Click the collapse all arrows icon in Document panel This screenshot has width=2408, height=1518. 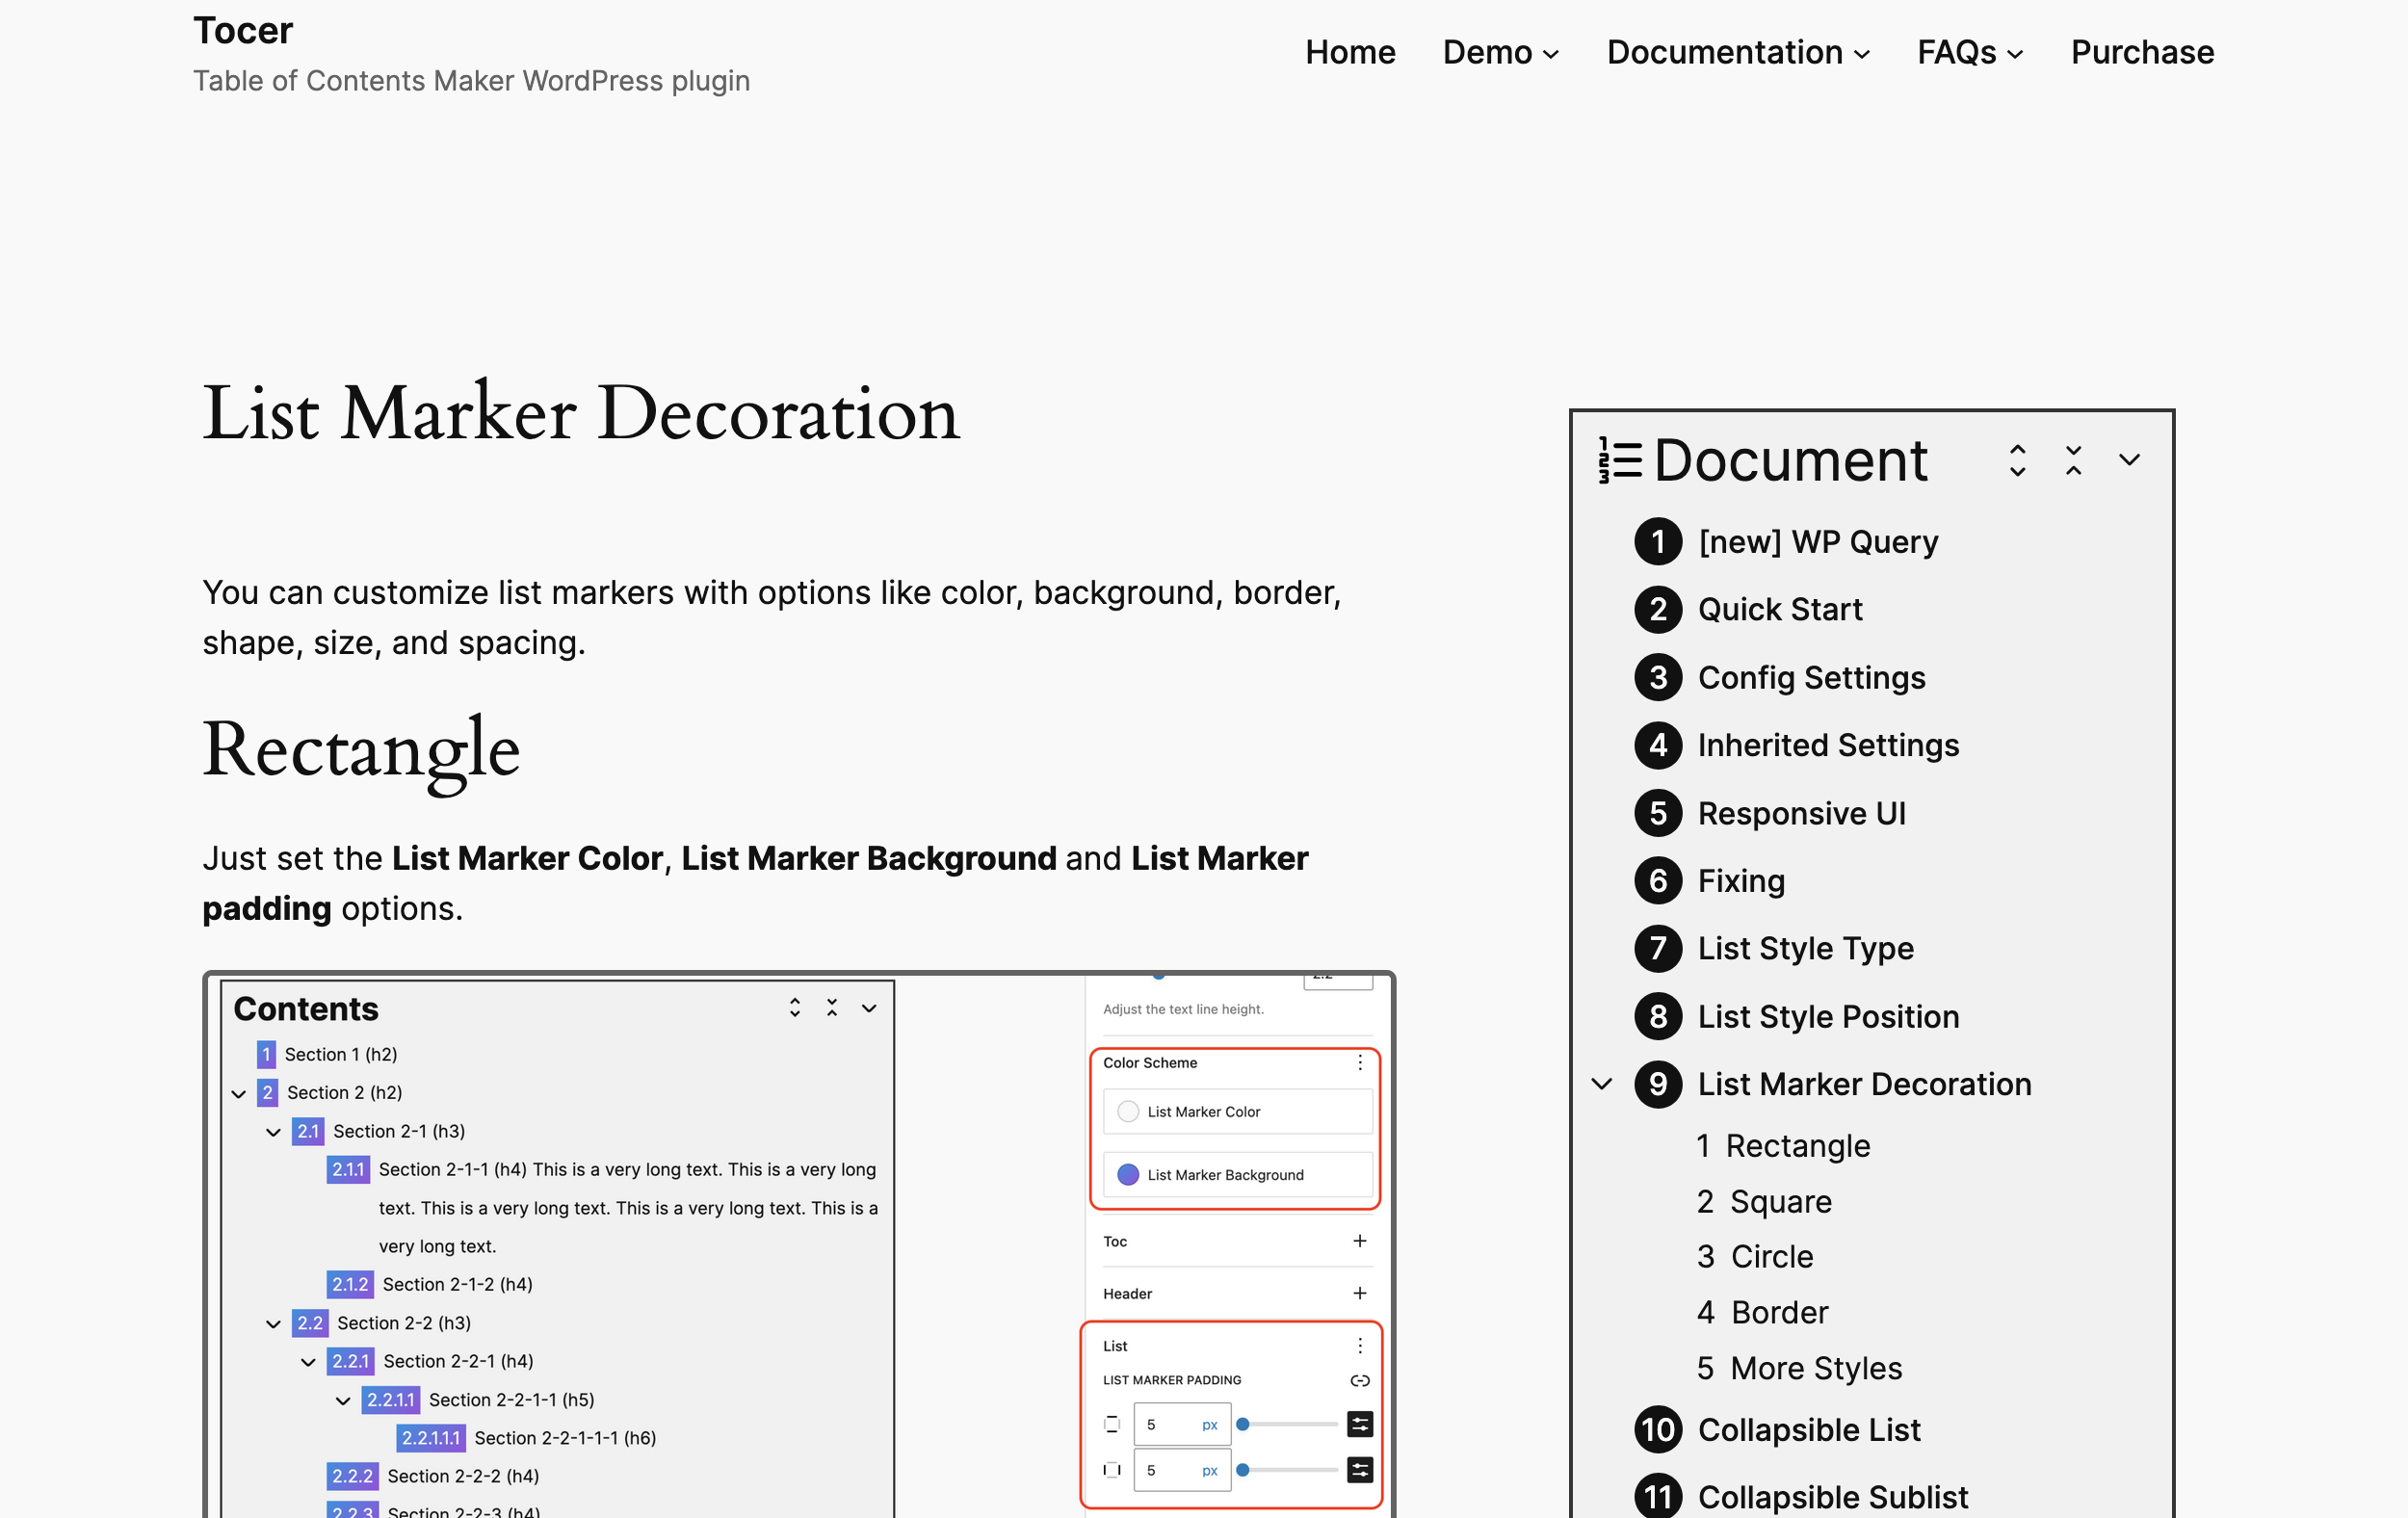tap(2073, 460)
